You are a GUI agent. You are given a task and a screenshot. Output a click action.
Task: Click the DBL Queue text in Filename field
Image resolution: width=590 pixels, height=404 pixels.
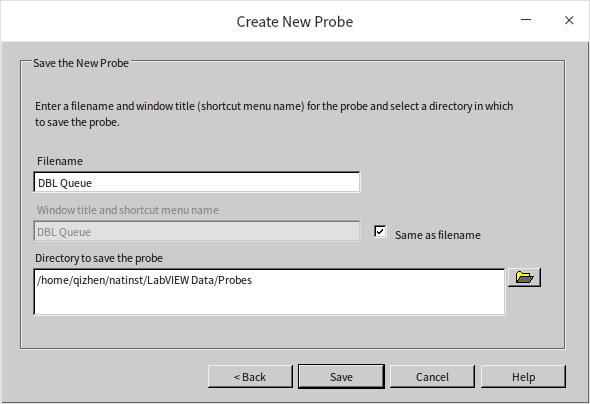[x=65, y=183]
